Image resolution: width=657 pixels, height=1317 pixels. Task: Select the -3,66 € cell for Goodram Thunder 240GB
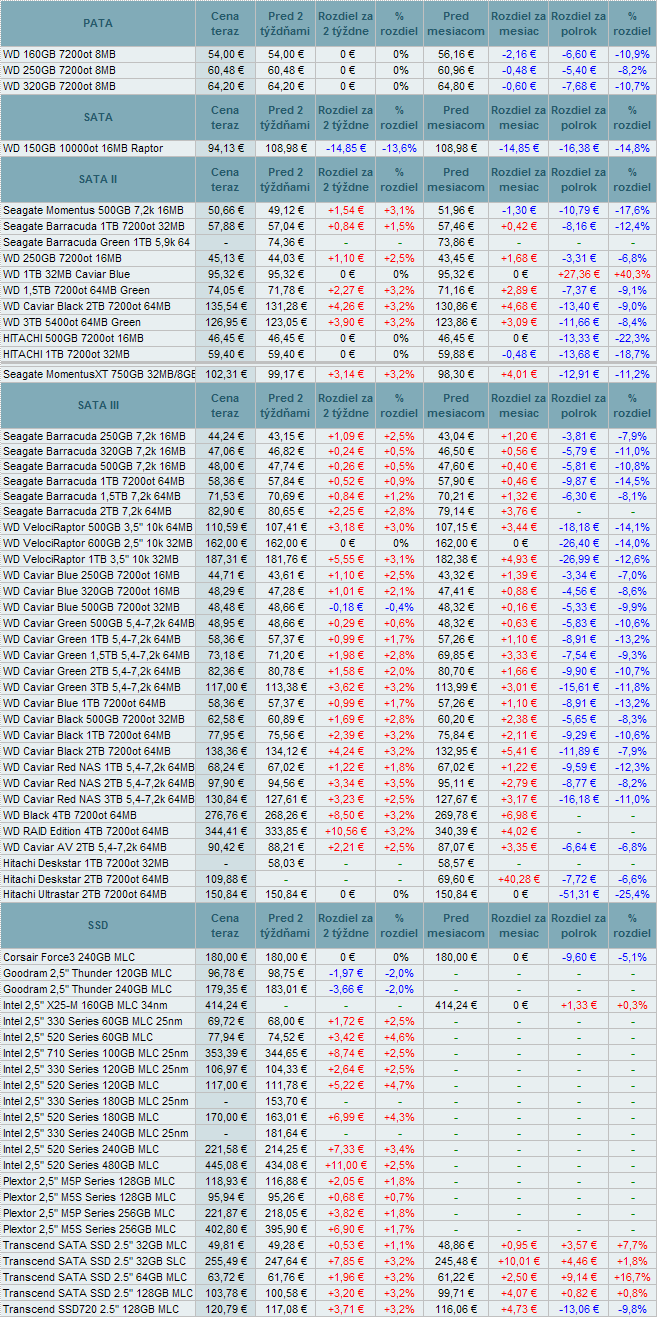pos(347,988)
